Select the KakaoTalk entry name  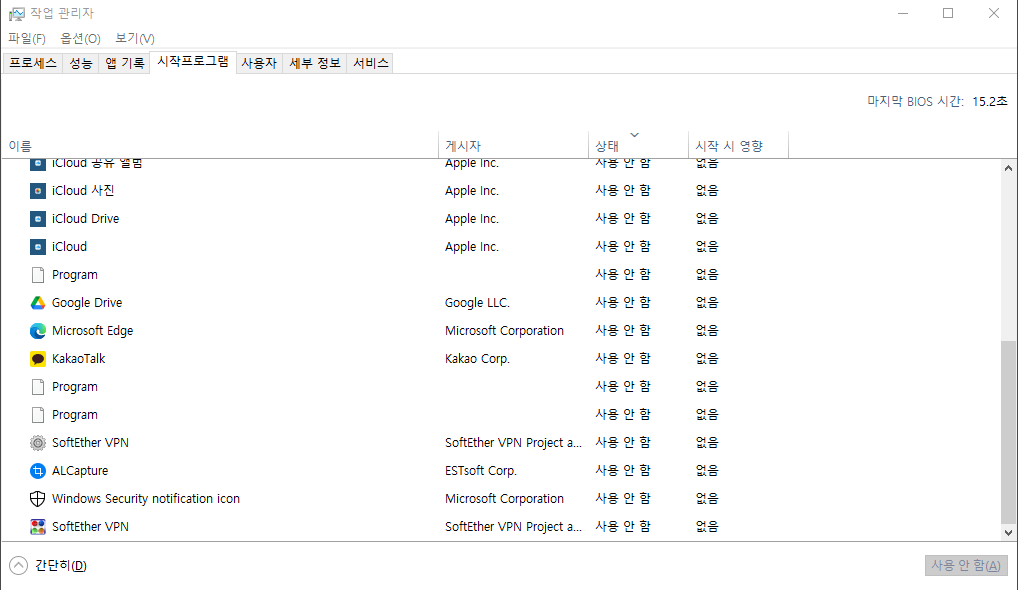click(79, 359)
